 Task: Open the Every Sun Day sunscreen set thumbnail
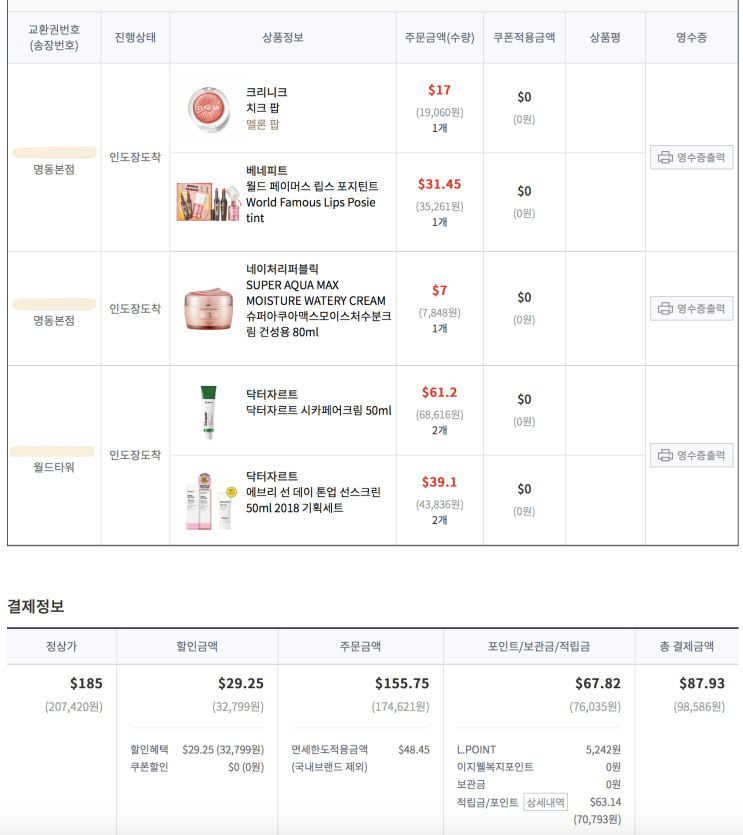(208, 500)
